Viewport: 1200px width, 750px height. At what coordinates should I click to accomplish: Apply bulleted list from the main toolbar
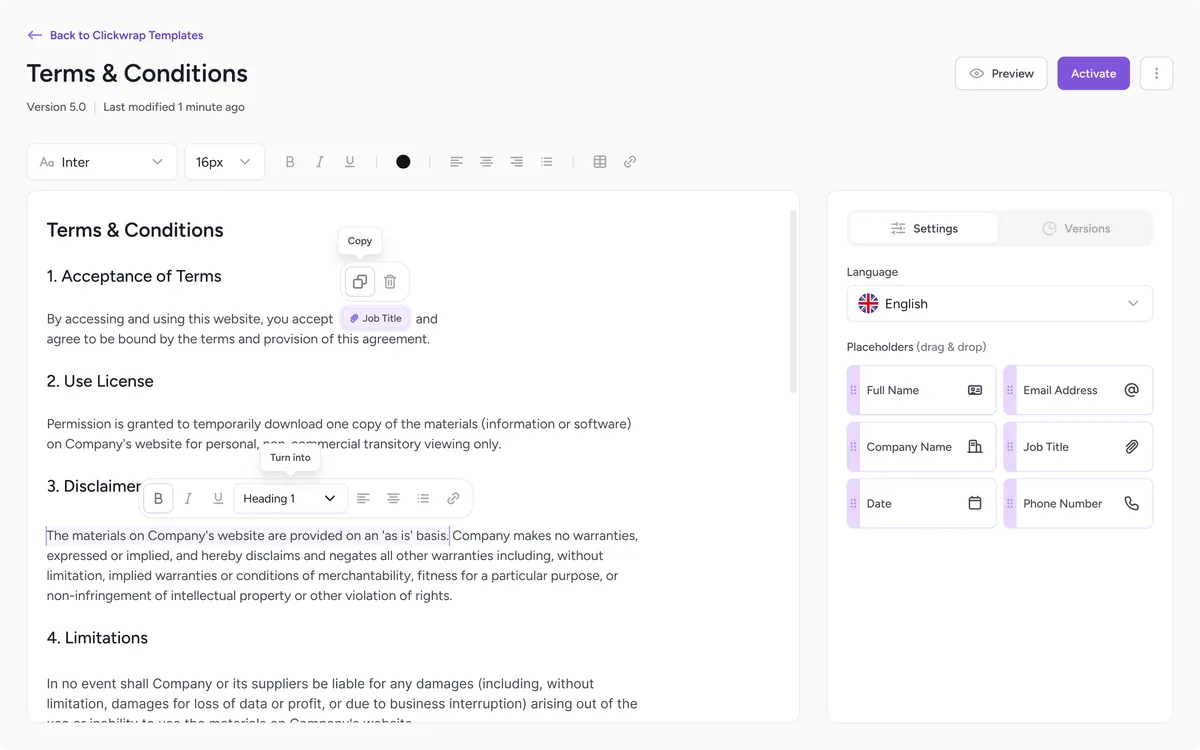point(546,162)
